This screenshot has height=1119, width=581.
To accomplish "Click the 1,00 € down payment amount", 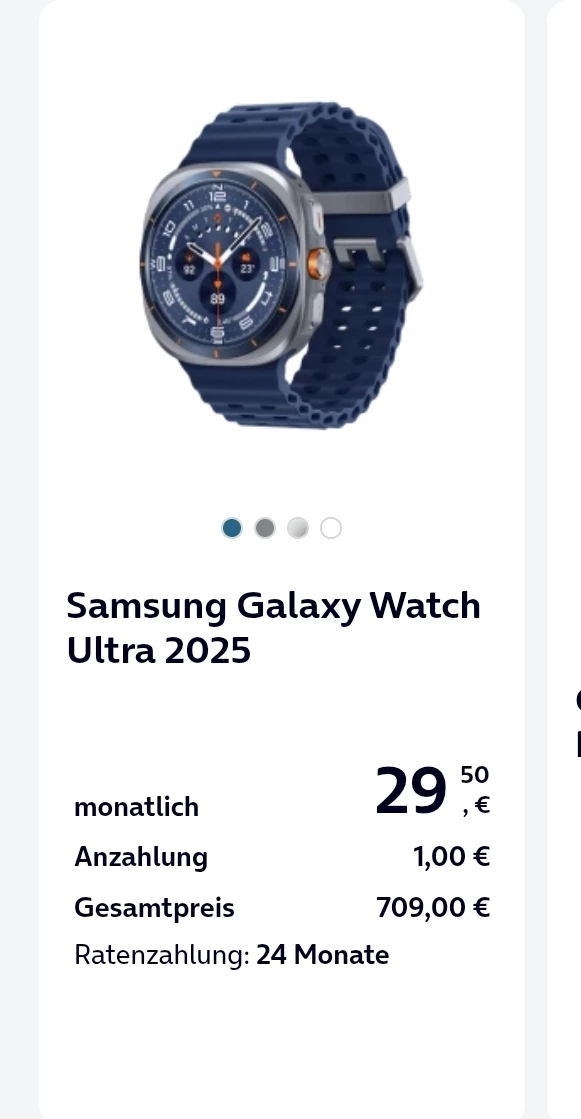I will pos(452,856).
